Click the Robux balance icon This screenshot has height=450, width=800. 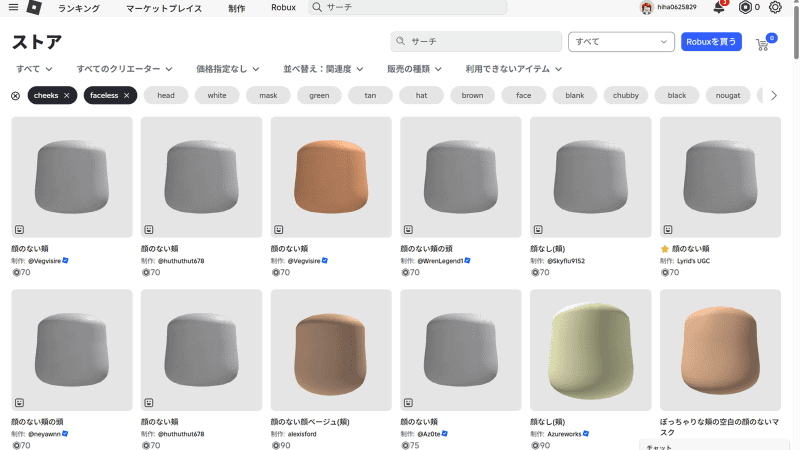[x=745, y=7]
